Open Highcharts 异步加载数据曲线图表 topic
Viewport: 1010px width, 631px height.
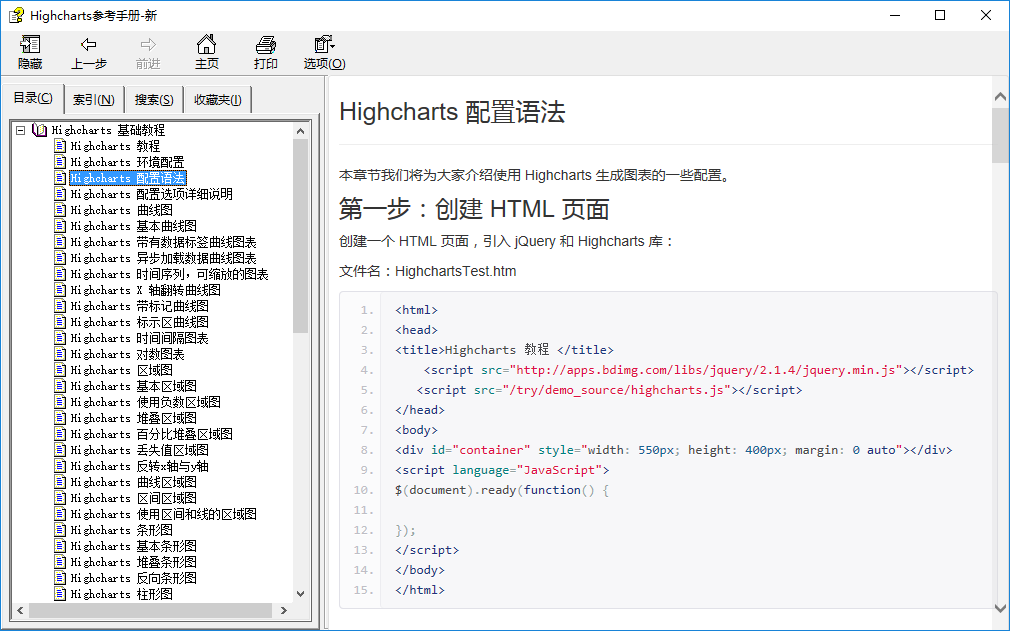163,258
